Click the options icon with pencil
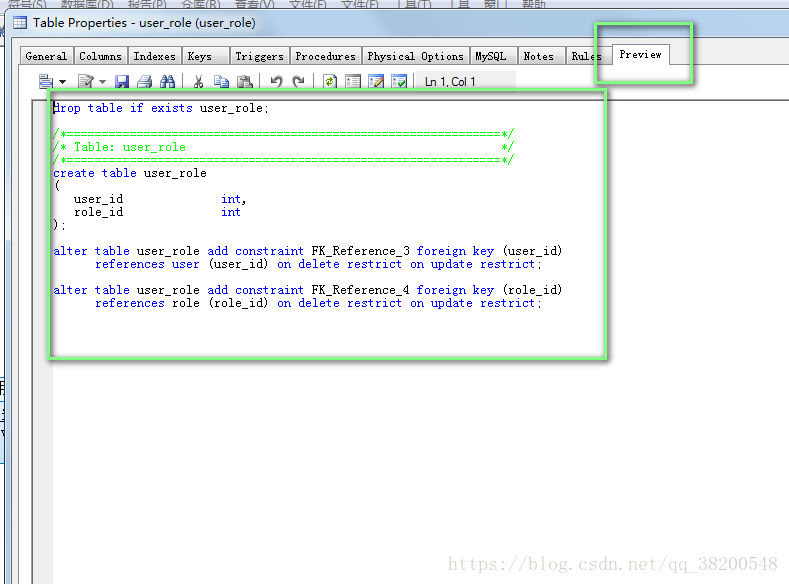 376,81
